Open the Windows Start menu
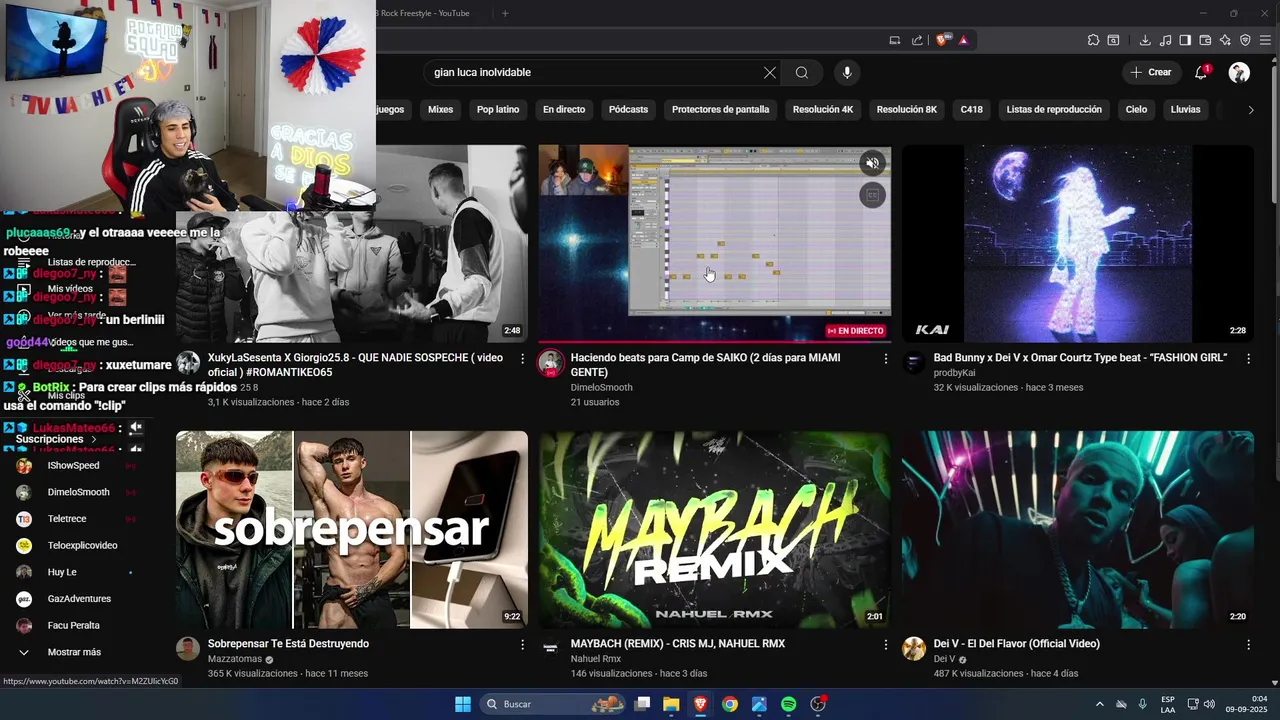1280x720 pixels. (x=463, y=704)
